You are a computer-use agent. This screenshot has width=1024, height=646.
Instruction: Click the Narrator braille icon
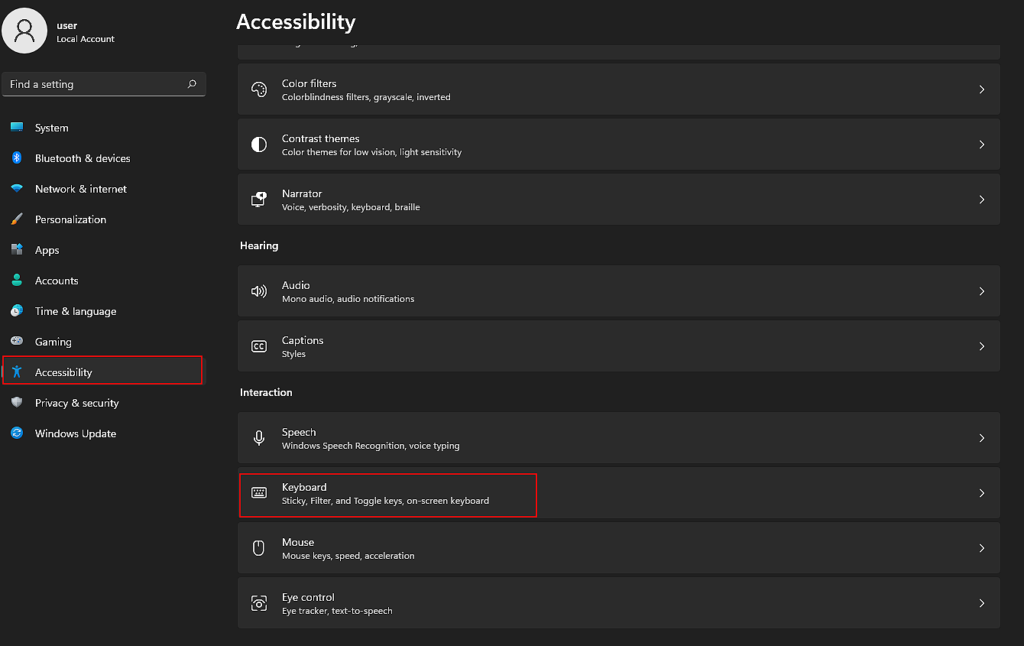[x=259, y=199]
